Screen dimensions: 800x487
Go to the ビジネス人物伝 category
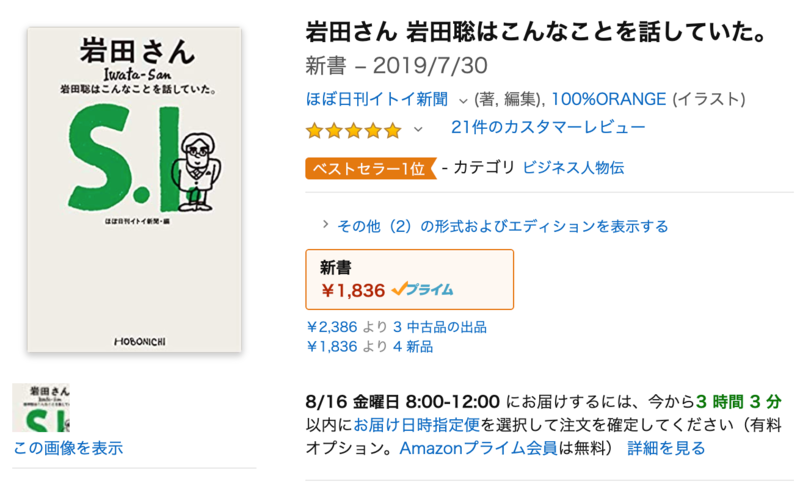point(573,167)
